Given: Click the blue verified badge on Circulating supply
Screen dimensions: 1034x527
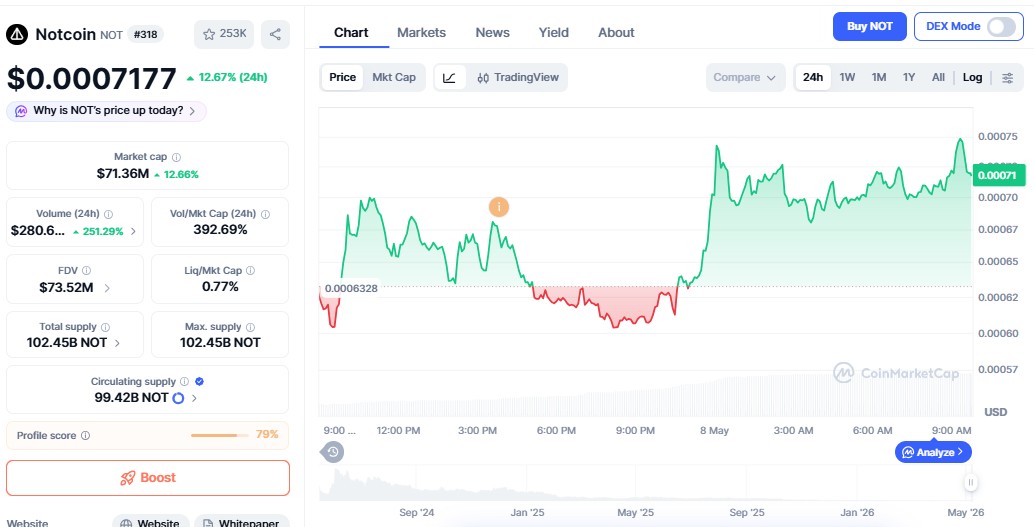Looking at the screenshot, I should (200, 381).
